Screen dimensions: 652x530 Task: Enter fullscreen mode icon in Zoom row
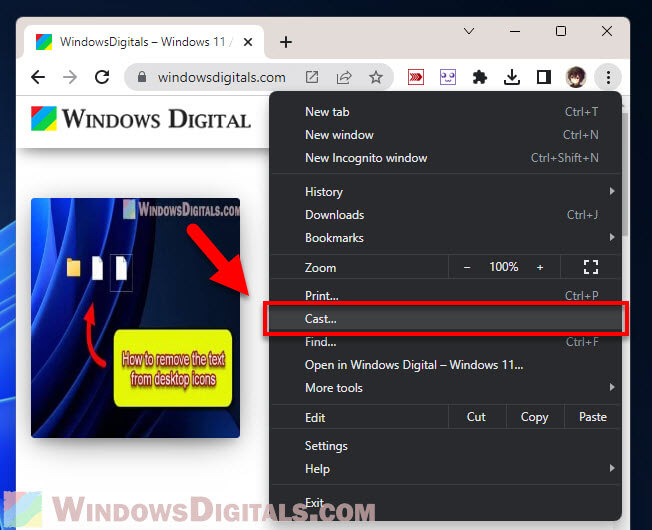coord(590,267)
